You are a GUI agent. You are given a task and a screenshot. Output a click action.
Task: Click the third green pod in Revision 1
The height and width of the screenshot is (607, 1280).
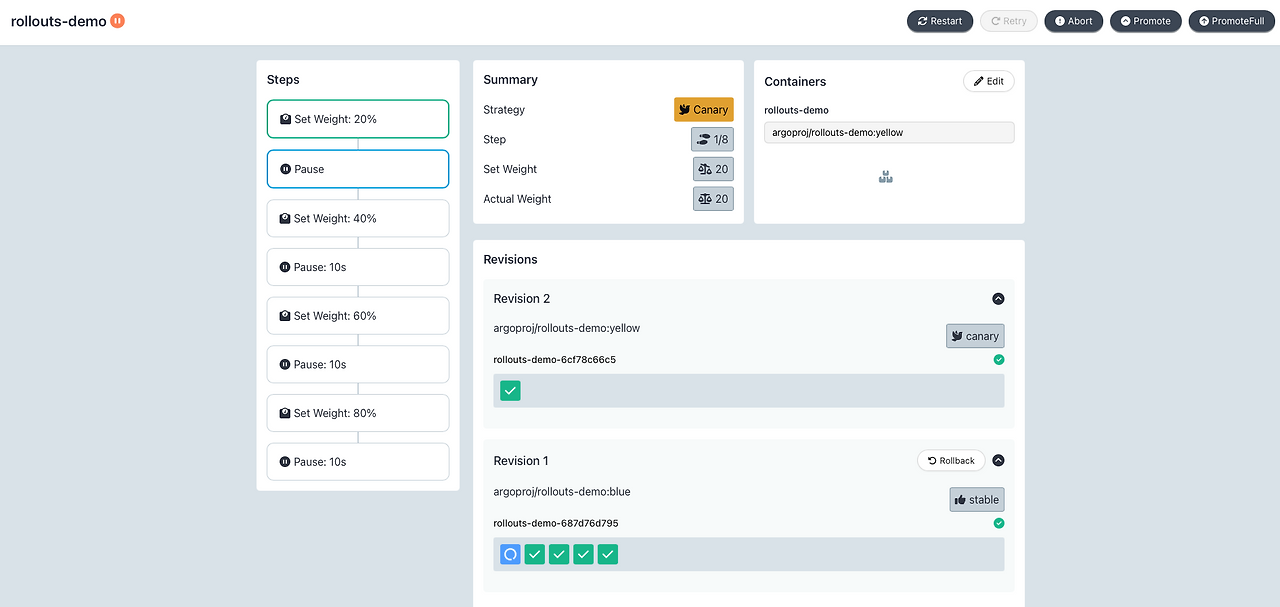pos(583,554)
